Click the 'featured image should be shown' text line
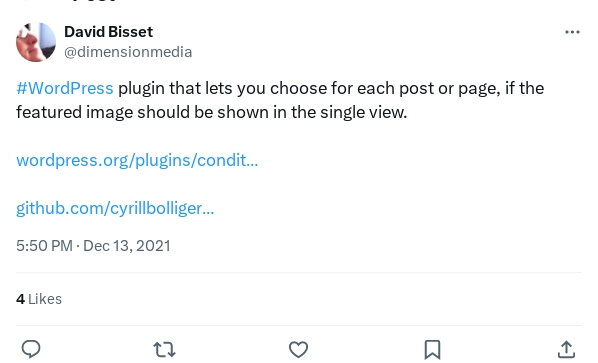 pos(212,112)
